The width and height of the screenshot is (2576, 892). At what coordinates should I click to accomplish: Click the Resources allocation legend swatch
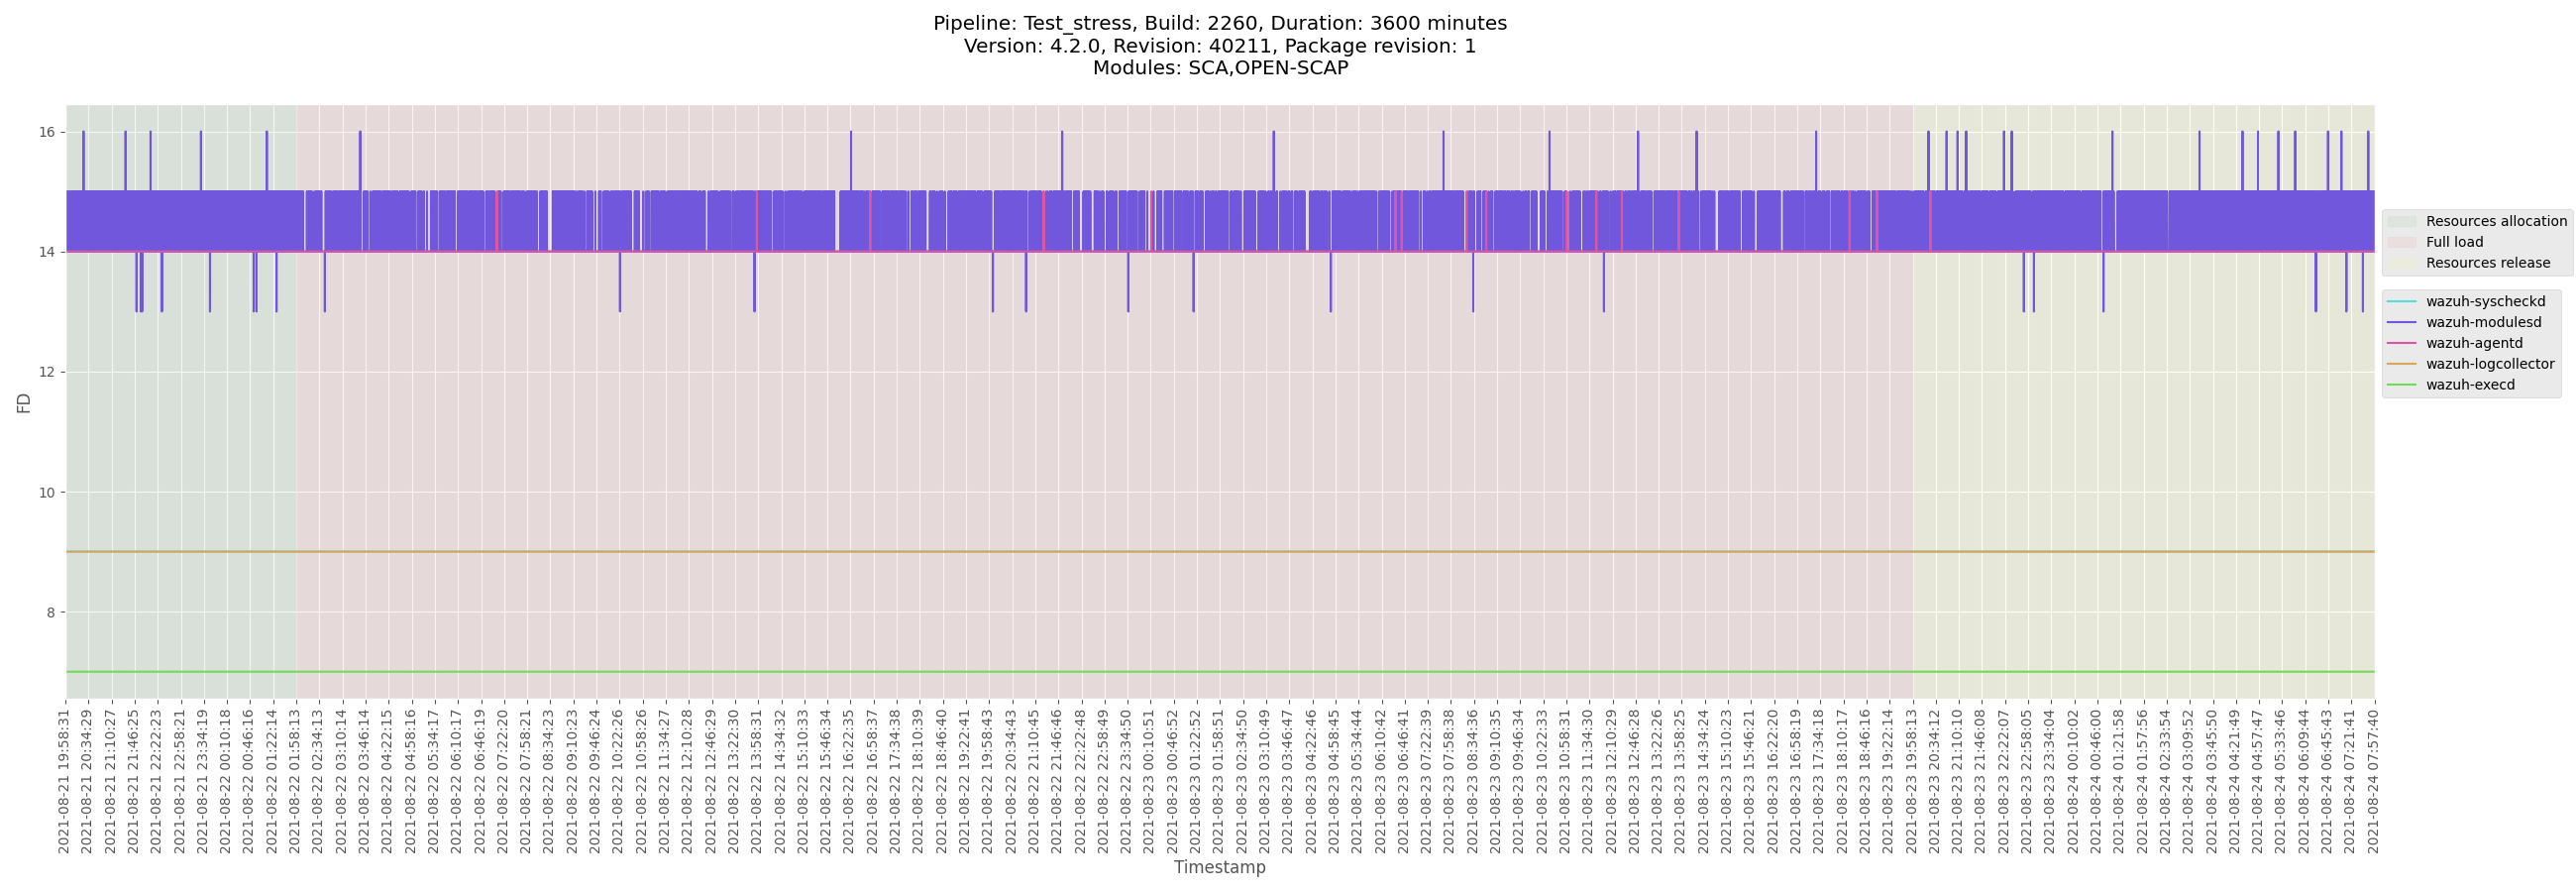click(x=2401, y=221)
